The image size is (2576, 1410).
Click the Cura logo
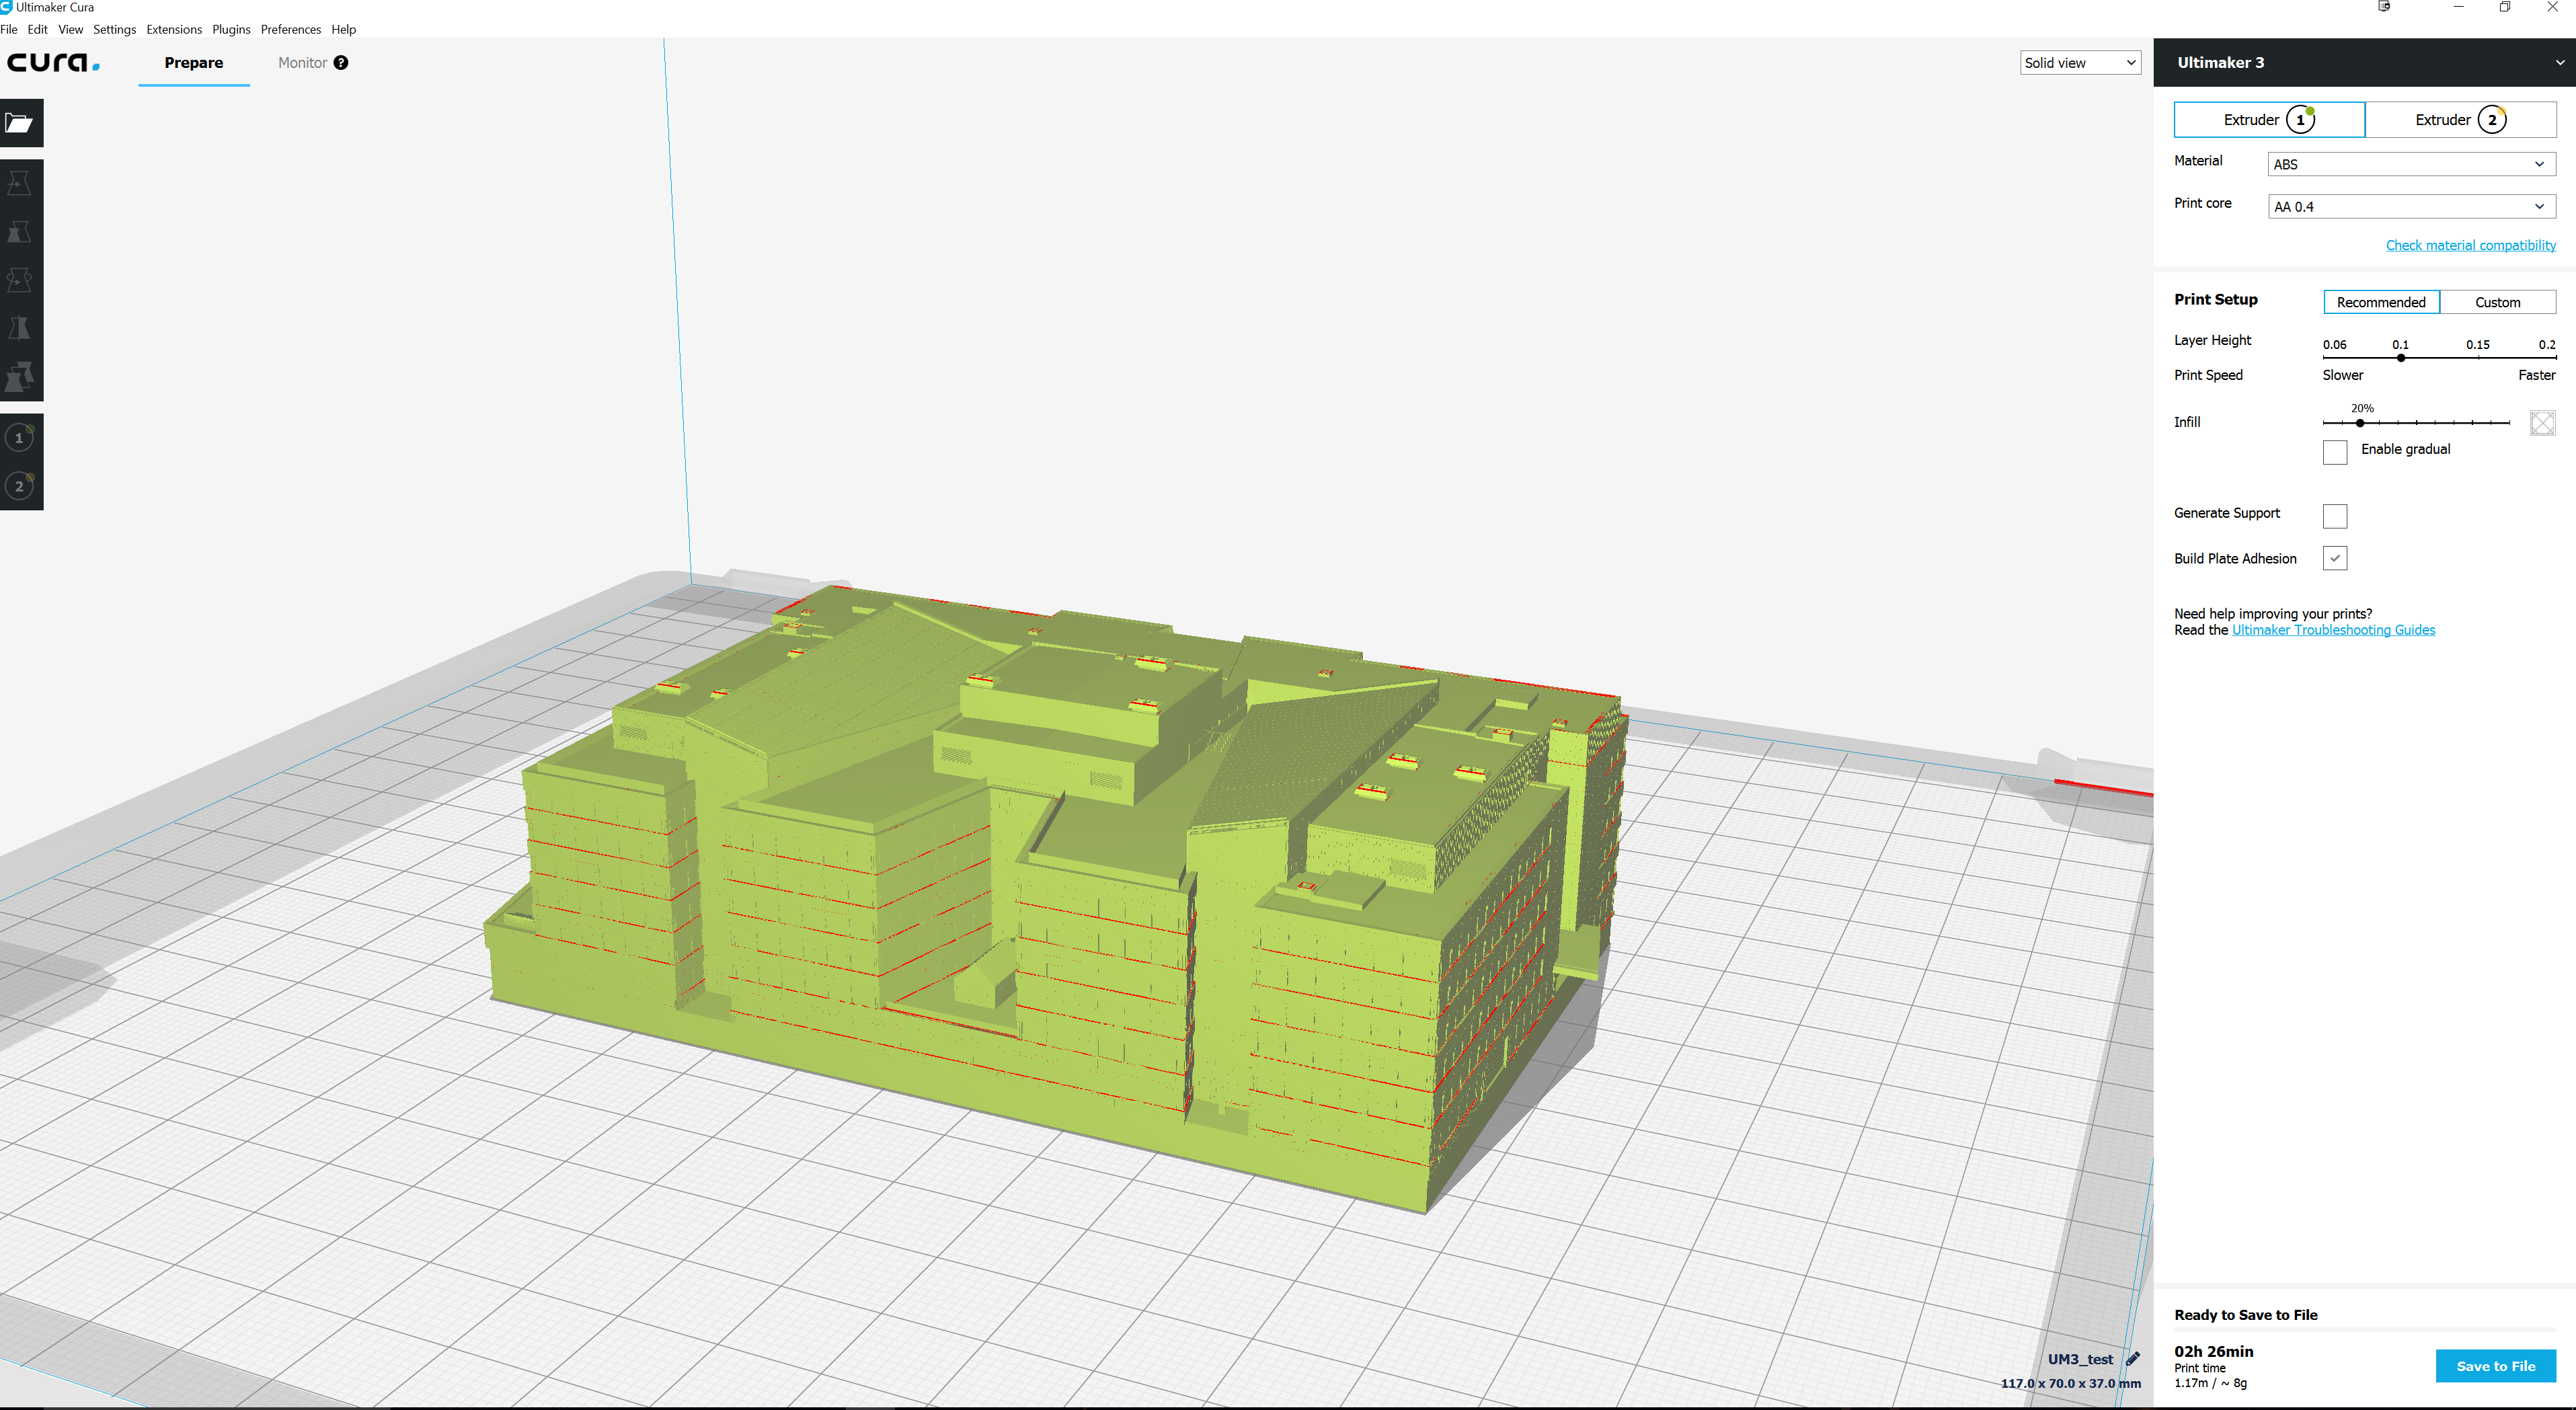click(53, 63)
